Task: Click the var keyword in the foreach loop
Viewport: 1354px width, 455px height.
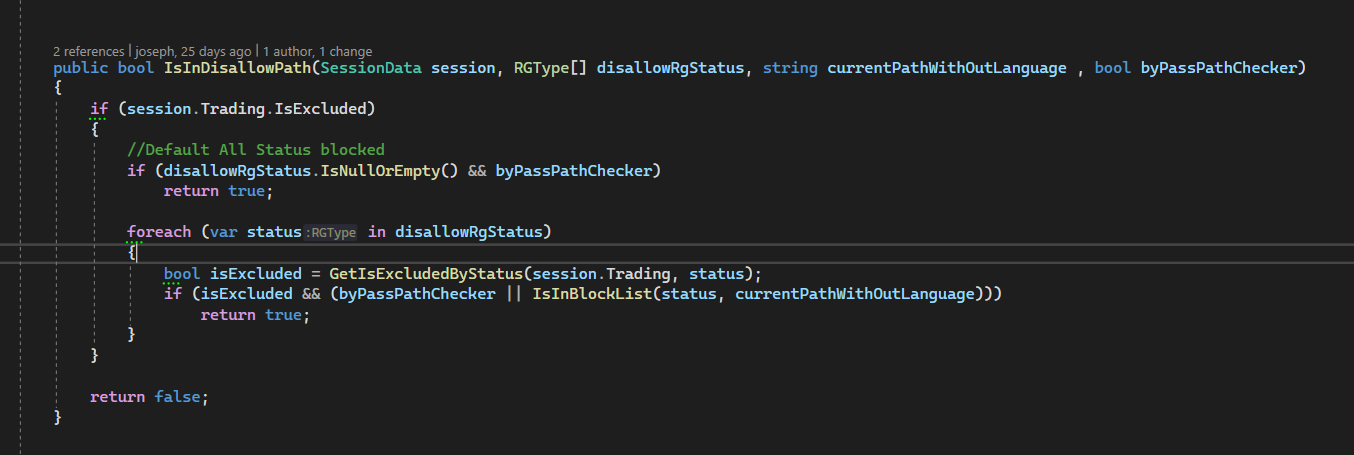Action: point(221,232)
